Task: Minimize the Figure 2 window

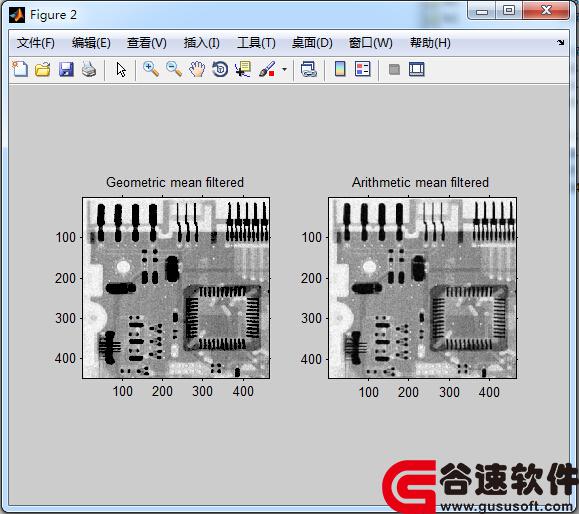Action: tap(482, 11)
